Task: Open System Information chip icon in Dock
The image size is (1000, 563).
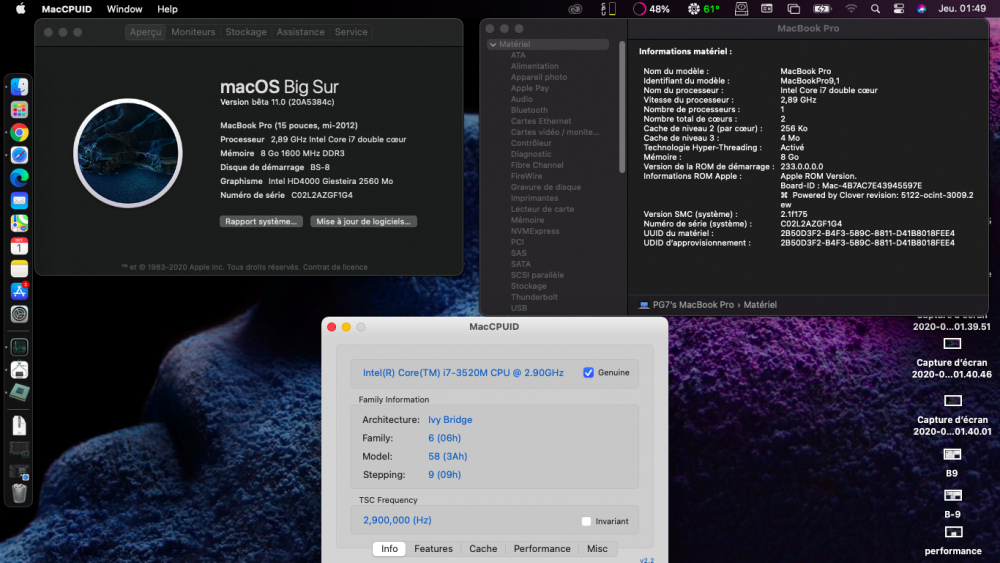Action: [x=19, y=392]
